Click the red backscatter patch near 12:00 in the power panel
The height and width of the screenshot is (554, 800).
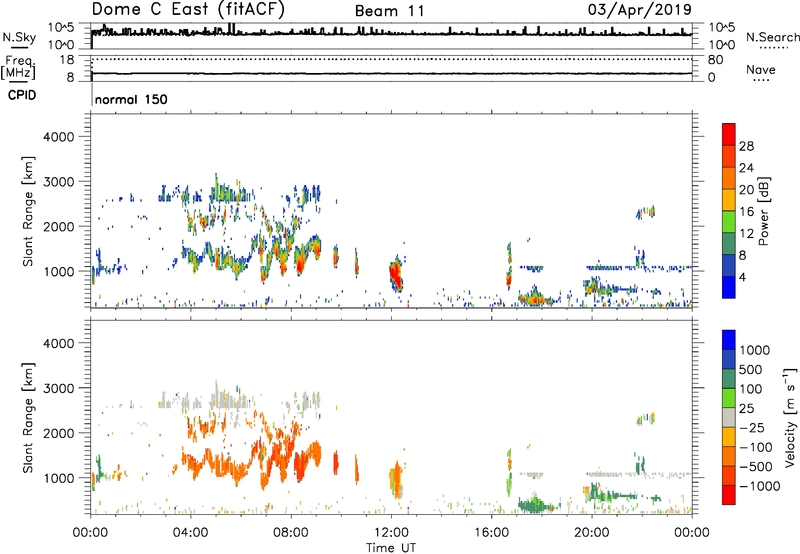pos(395,275)
